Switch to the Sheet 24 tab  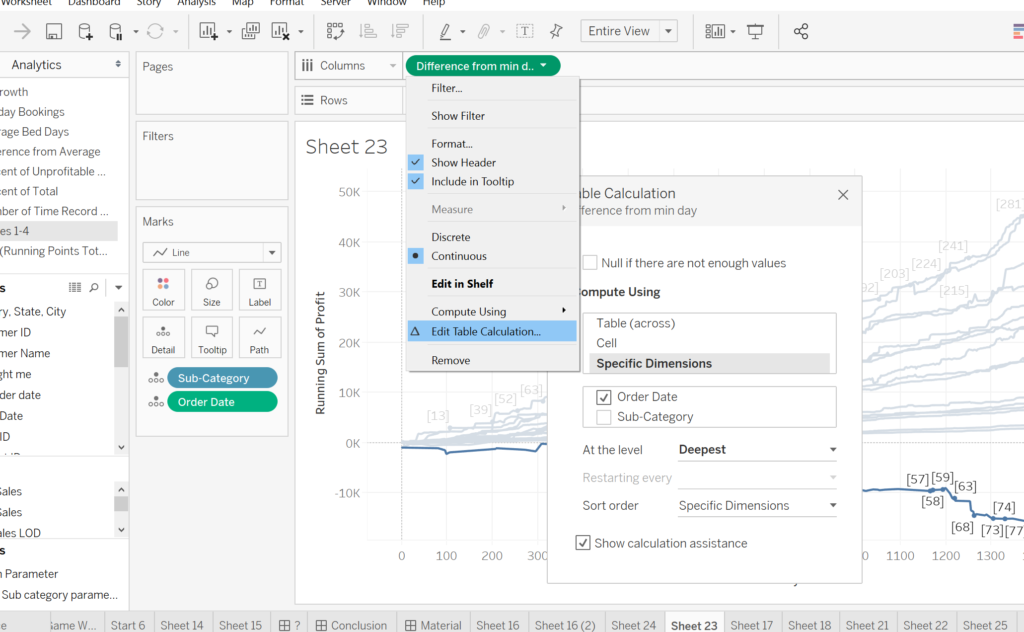[633, 625]
